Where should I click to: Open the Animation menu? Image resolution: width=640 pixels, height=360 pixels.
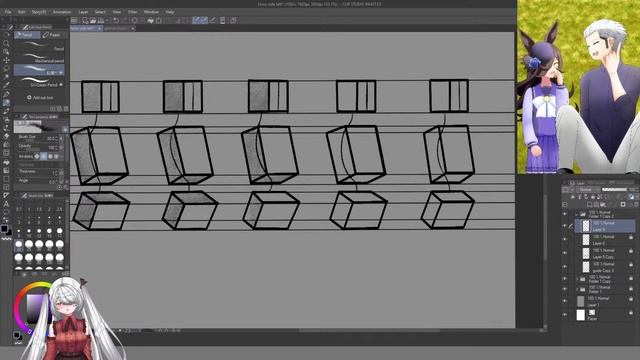(62, 12)
